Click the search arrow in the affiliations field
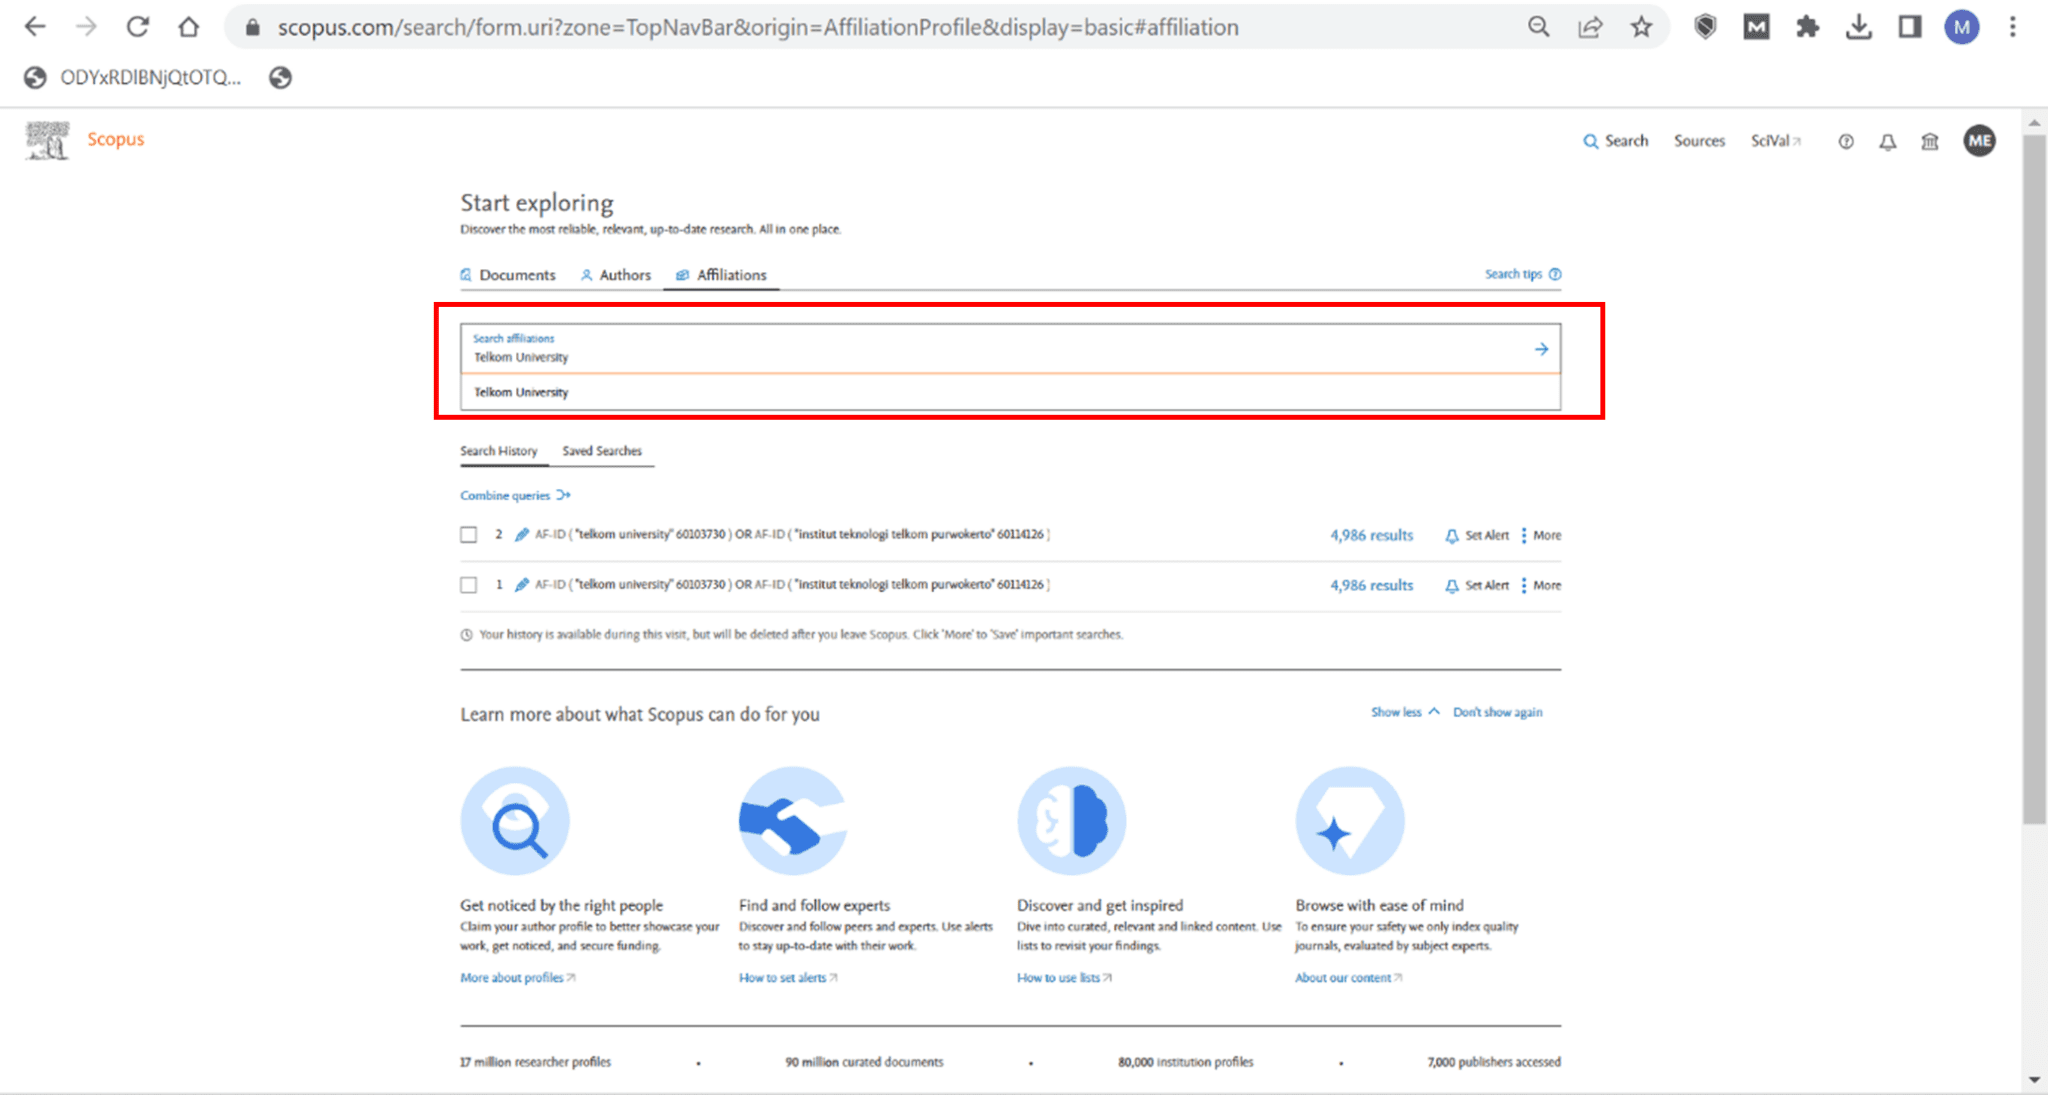The width and height of the screenshot is (2048, 1095). (x=1541, y=349)
